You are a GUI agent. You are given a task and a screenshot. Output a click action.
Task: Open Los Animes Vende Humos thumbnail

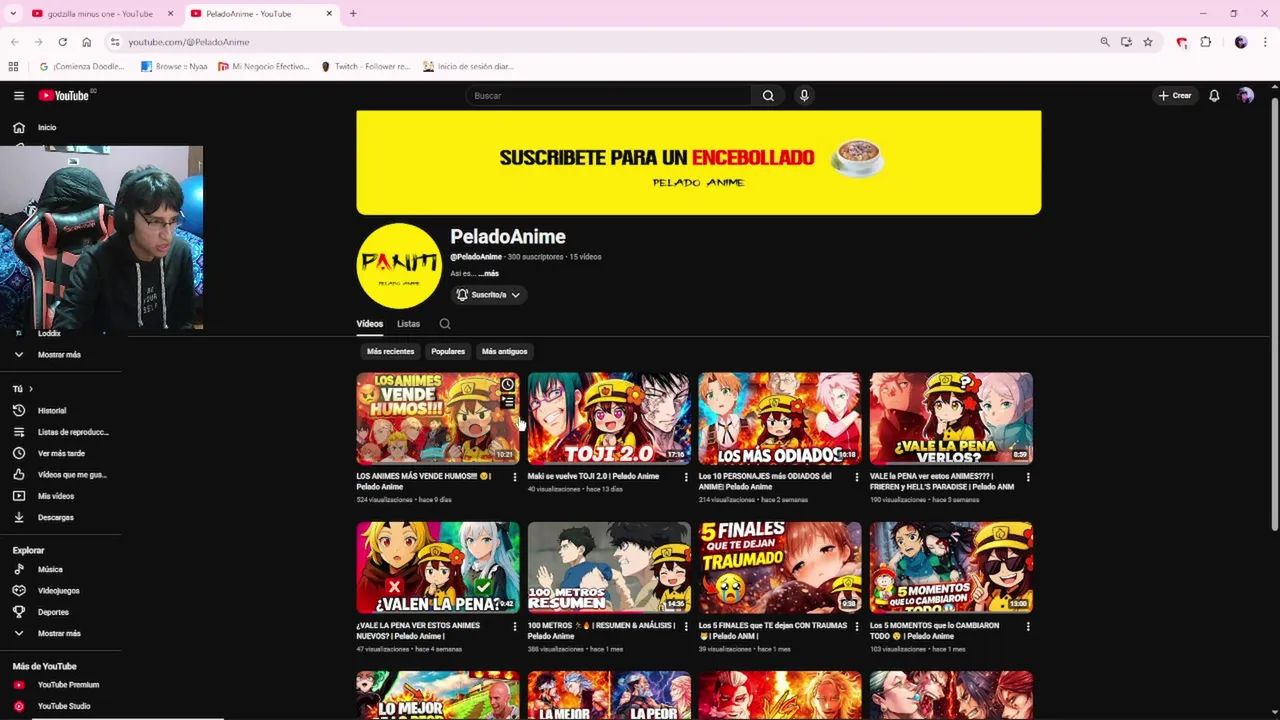pos(438,418)
